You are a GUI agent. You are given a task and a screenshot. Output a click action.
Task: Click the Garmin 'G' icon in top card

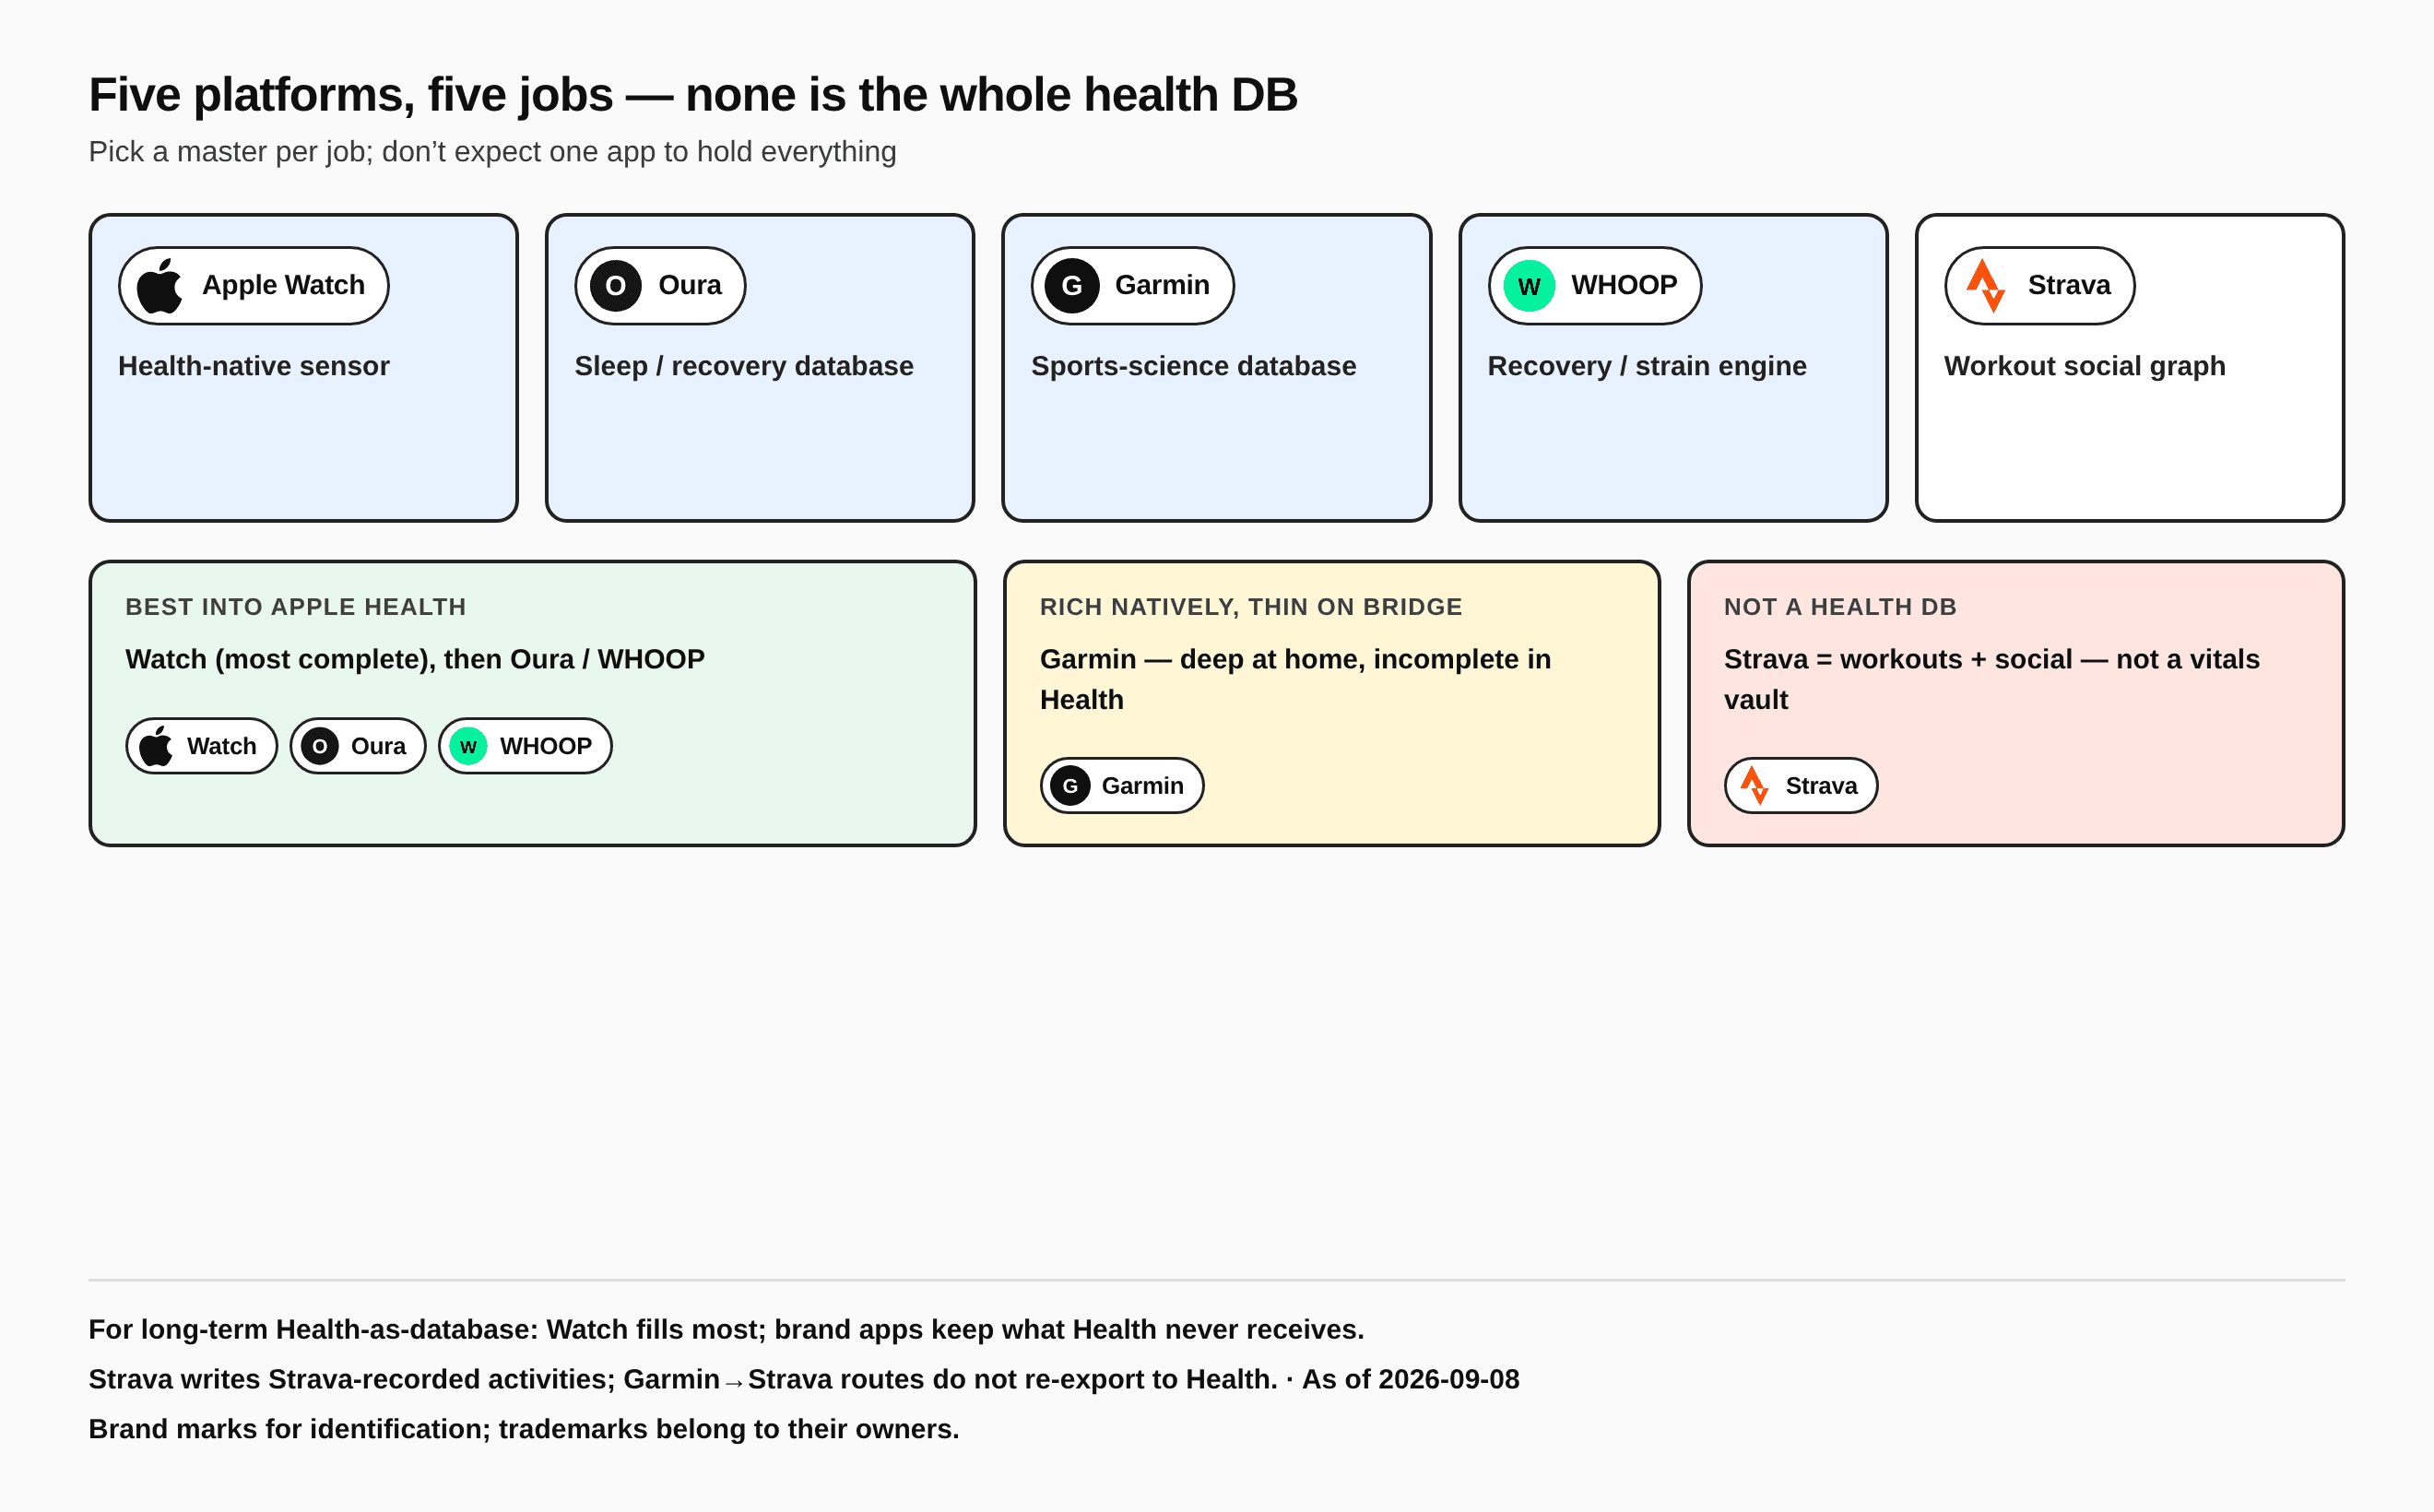(x=1072, y=286)
